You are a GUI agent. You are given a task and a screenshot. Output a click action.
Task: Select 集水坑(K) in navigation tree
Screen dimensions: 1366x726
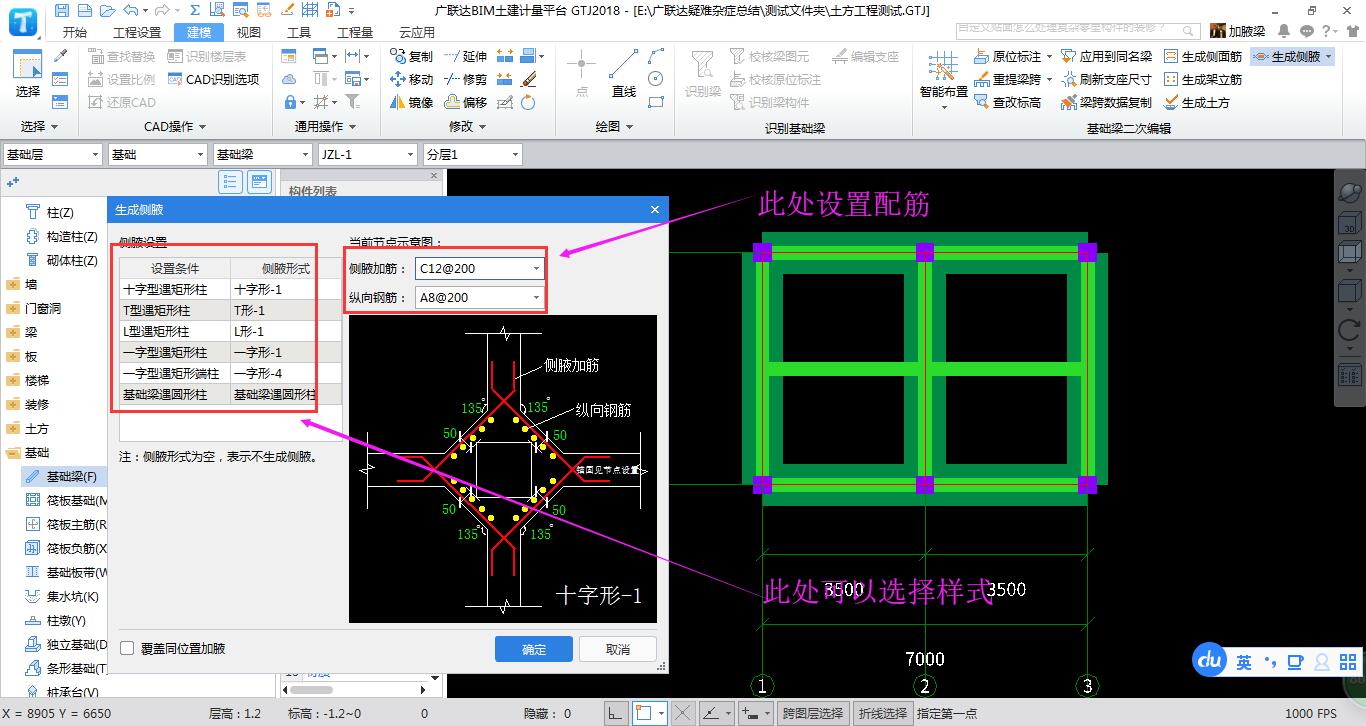[63, 597]
